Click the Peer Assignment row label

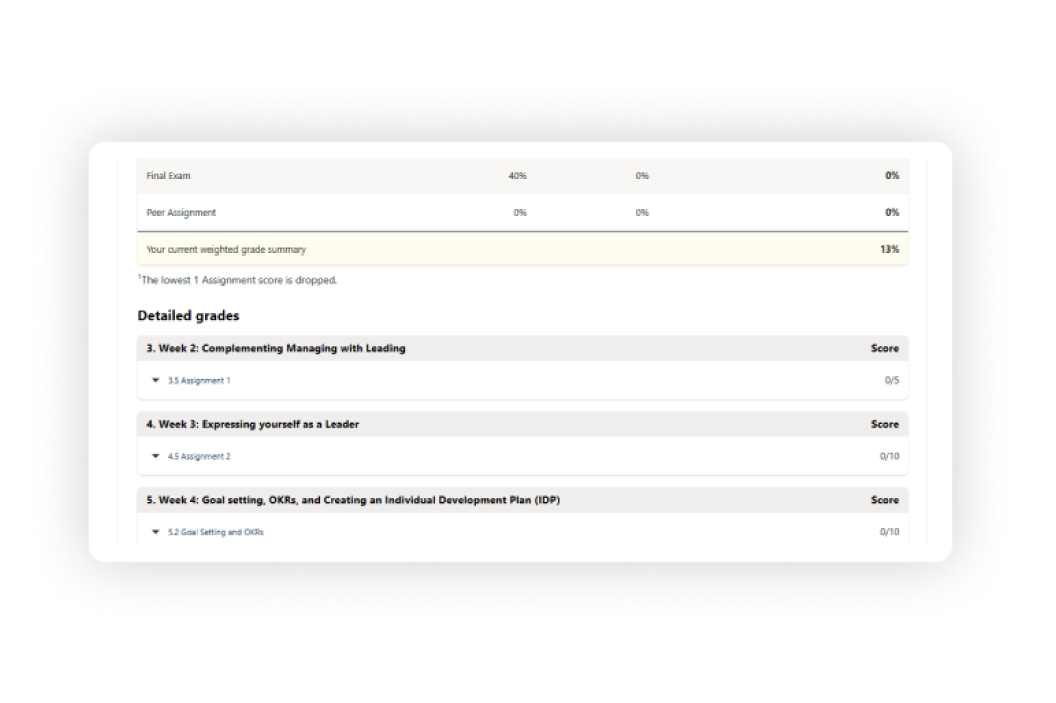pos(181,213)
